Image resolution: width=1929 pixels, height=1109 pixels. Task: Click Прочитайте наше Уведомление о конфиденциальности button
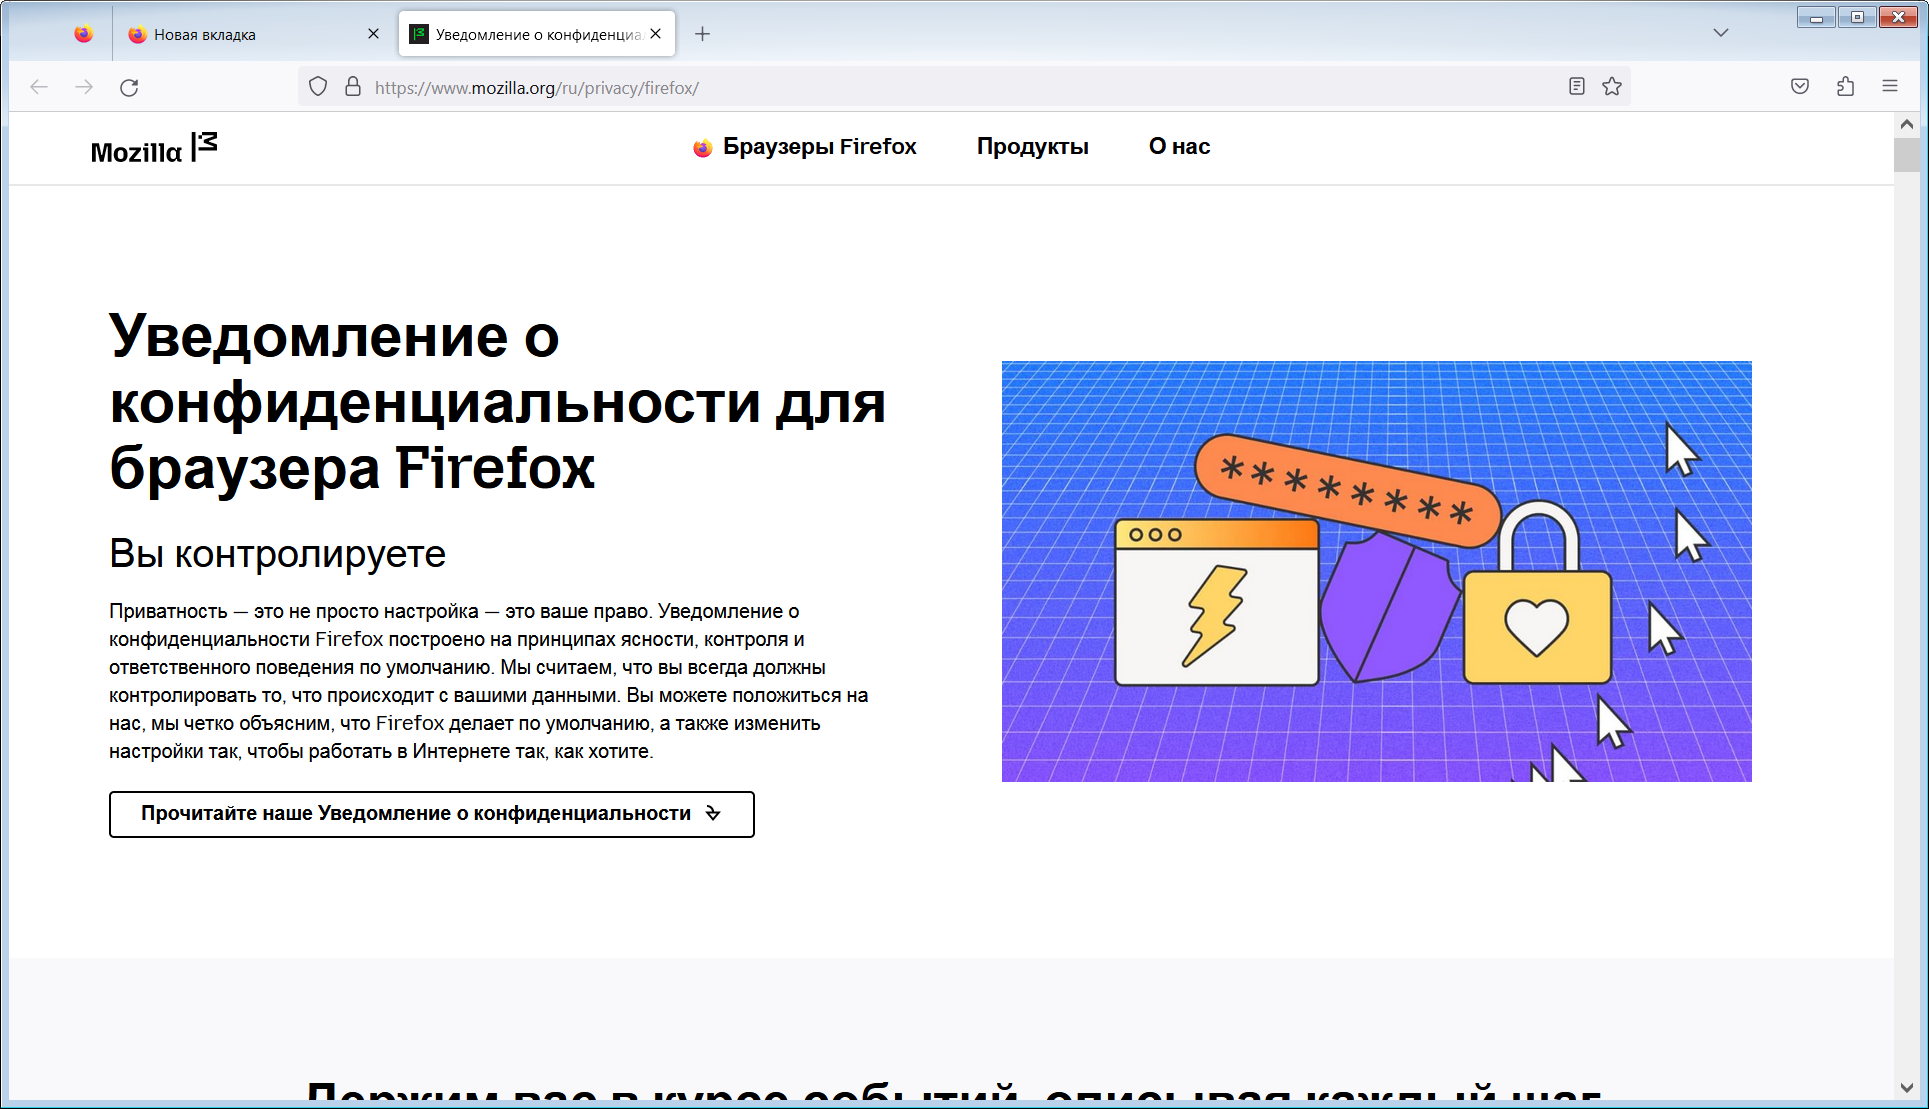[x=431, y=814]
